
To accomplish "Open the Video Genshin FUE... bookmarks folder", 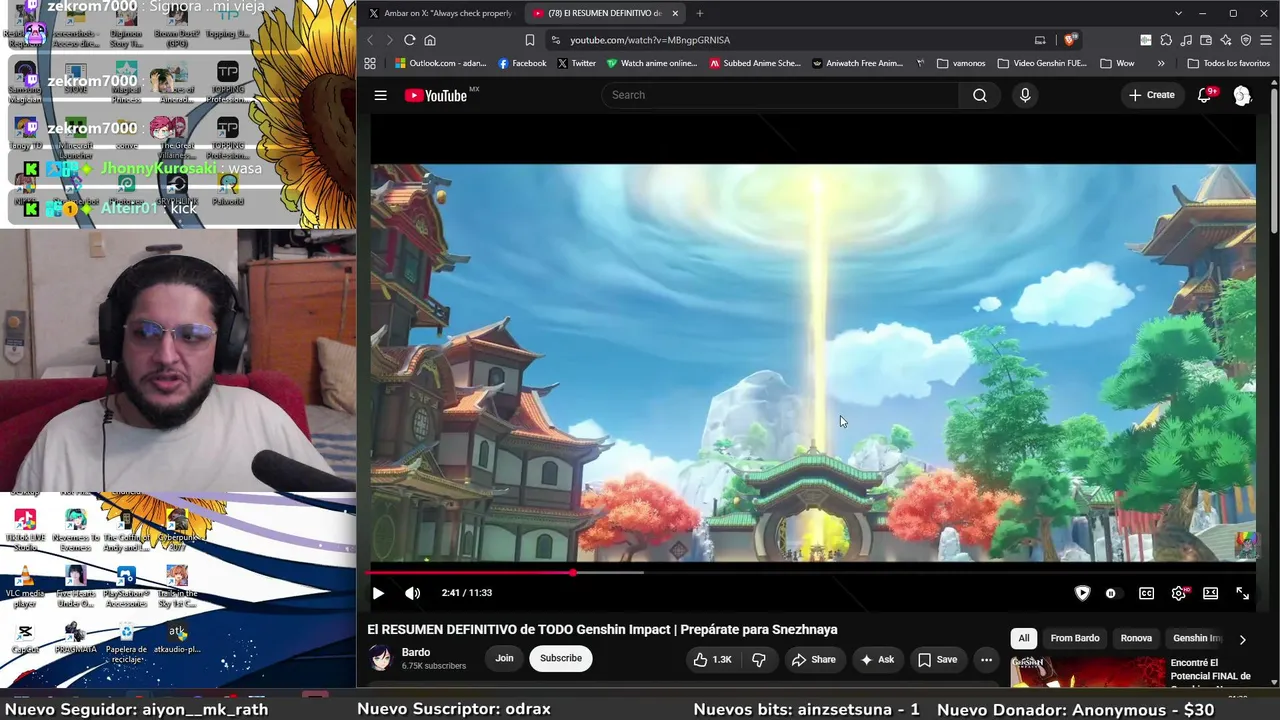I will click(1042, 63).
